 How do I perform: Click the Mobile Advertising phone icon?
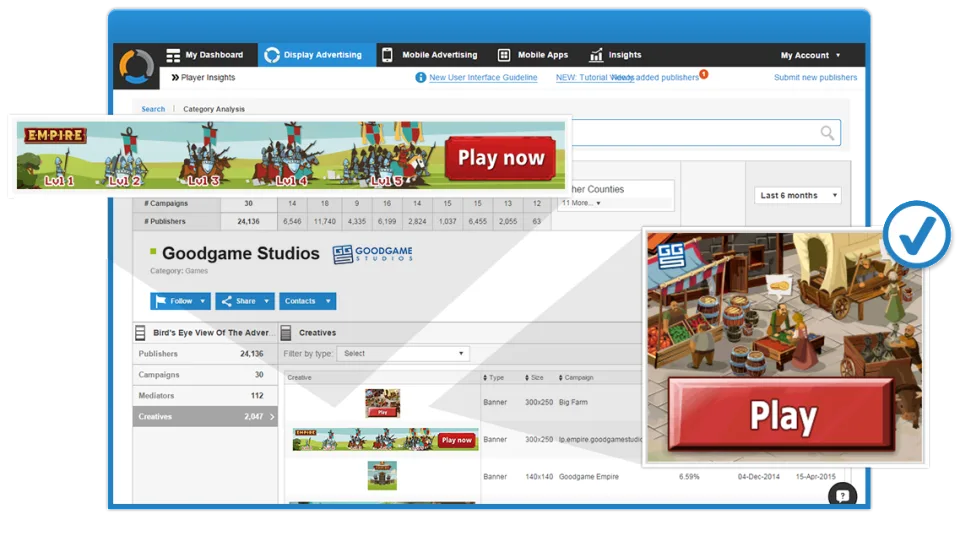[x=387, y=55]
